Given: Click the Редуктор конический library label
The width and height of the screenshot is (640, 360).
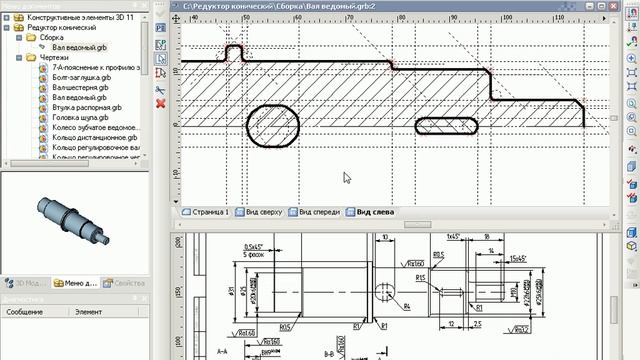Looking at the screenshot, I should [x=62, y=27].
